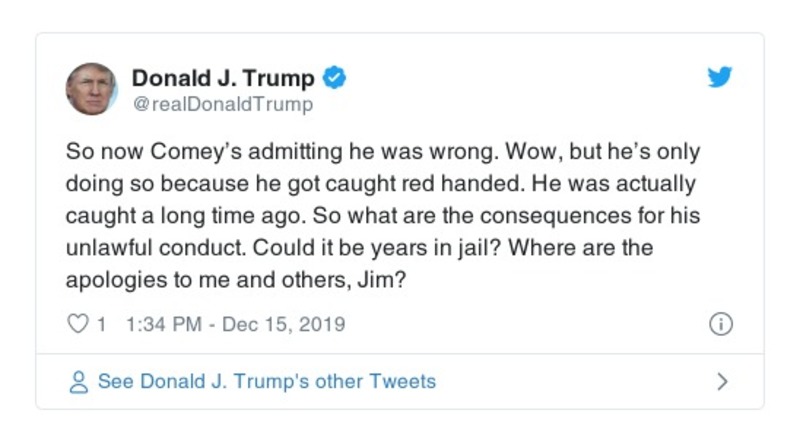Open the profile avatar photo
This screenshot has width=800, height=445.
[91, 89]
